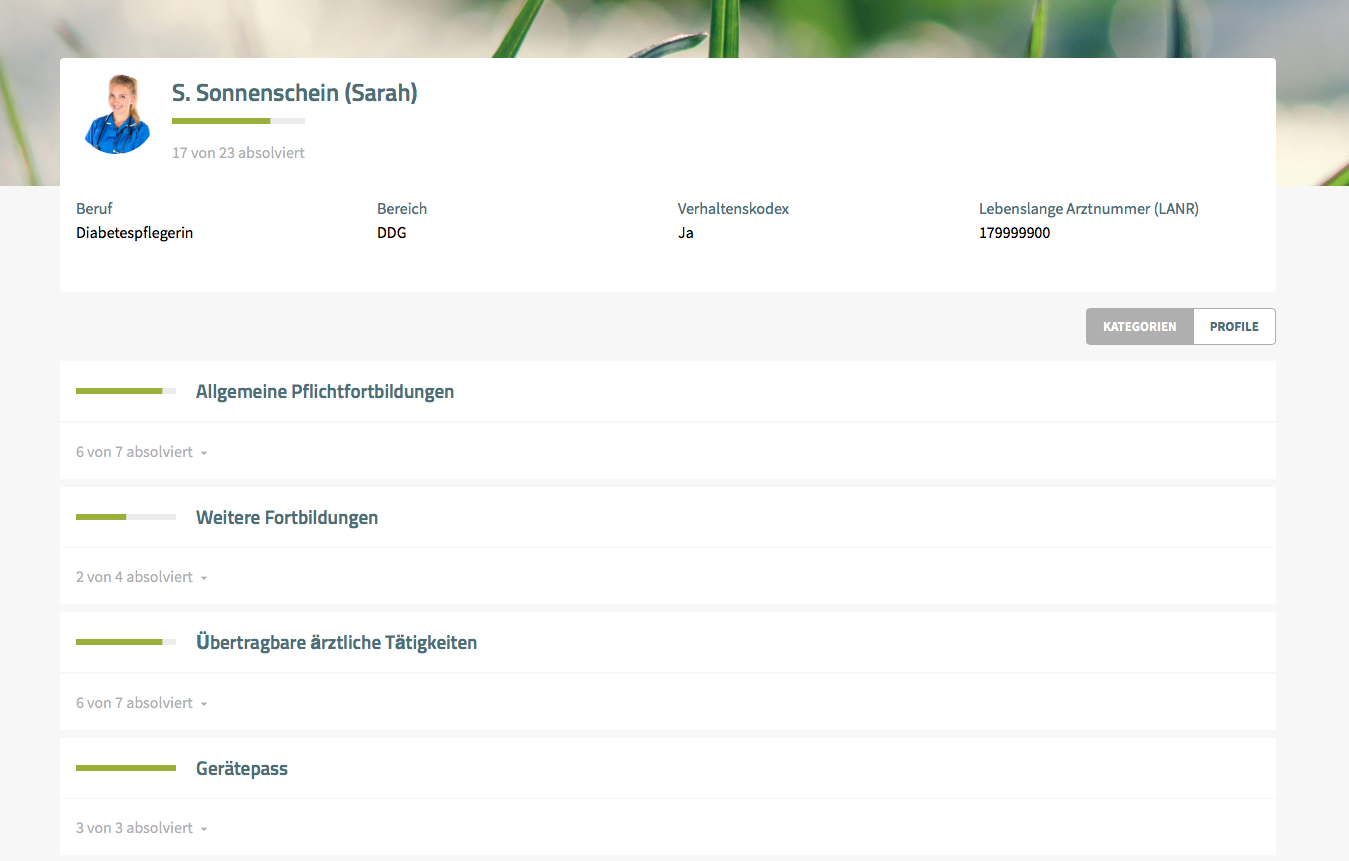1349x861 pixels.
Task: Open the Gerätepass category heading
Action: pos(242,769)
